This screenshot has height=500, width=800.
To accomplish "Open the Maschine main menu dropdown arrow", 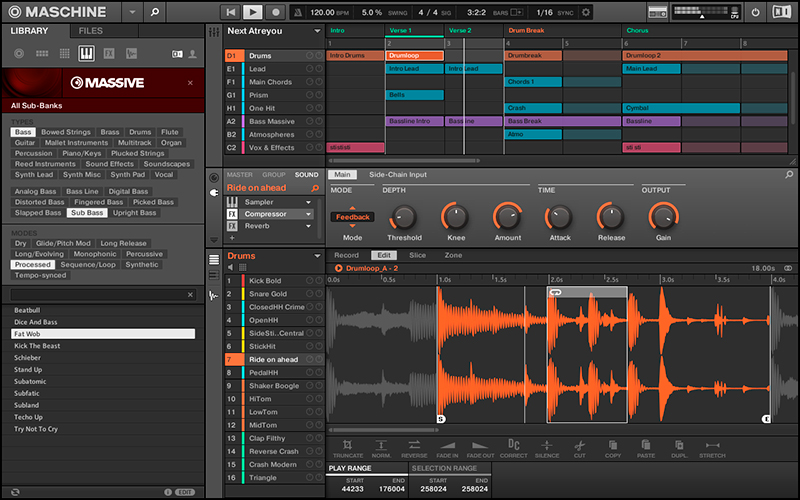I will pos(134,12).
